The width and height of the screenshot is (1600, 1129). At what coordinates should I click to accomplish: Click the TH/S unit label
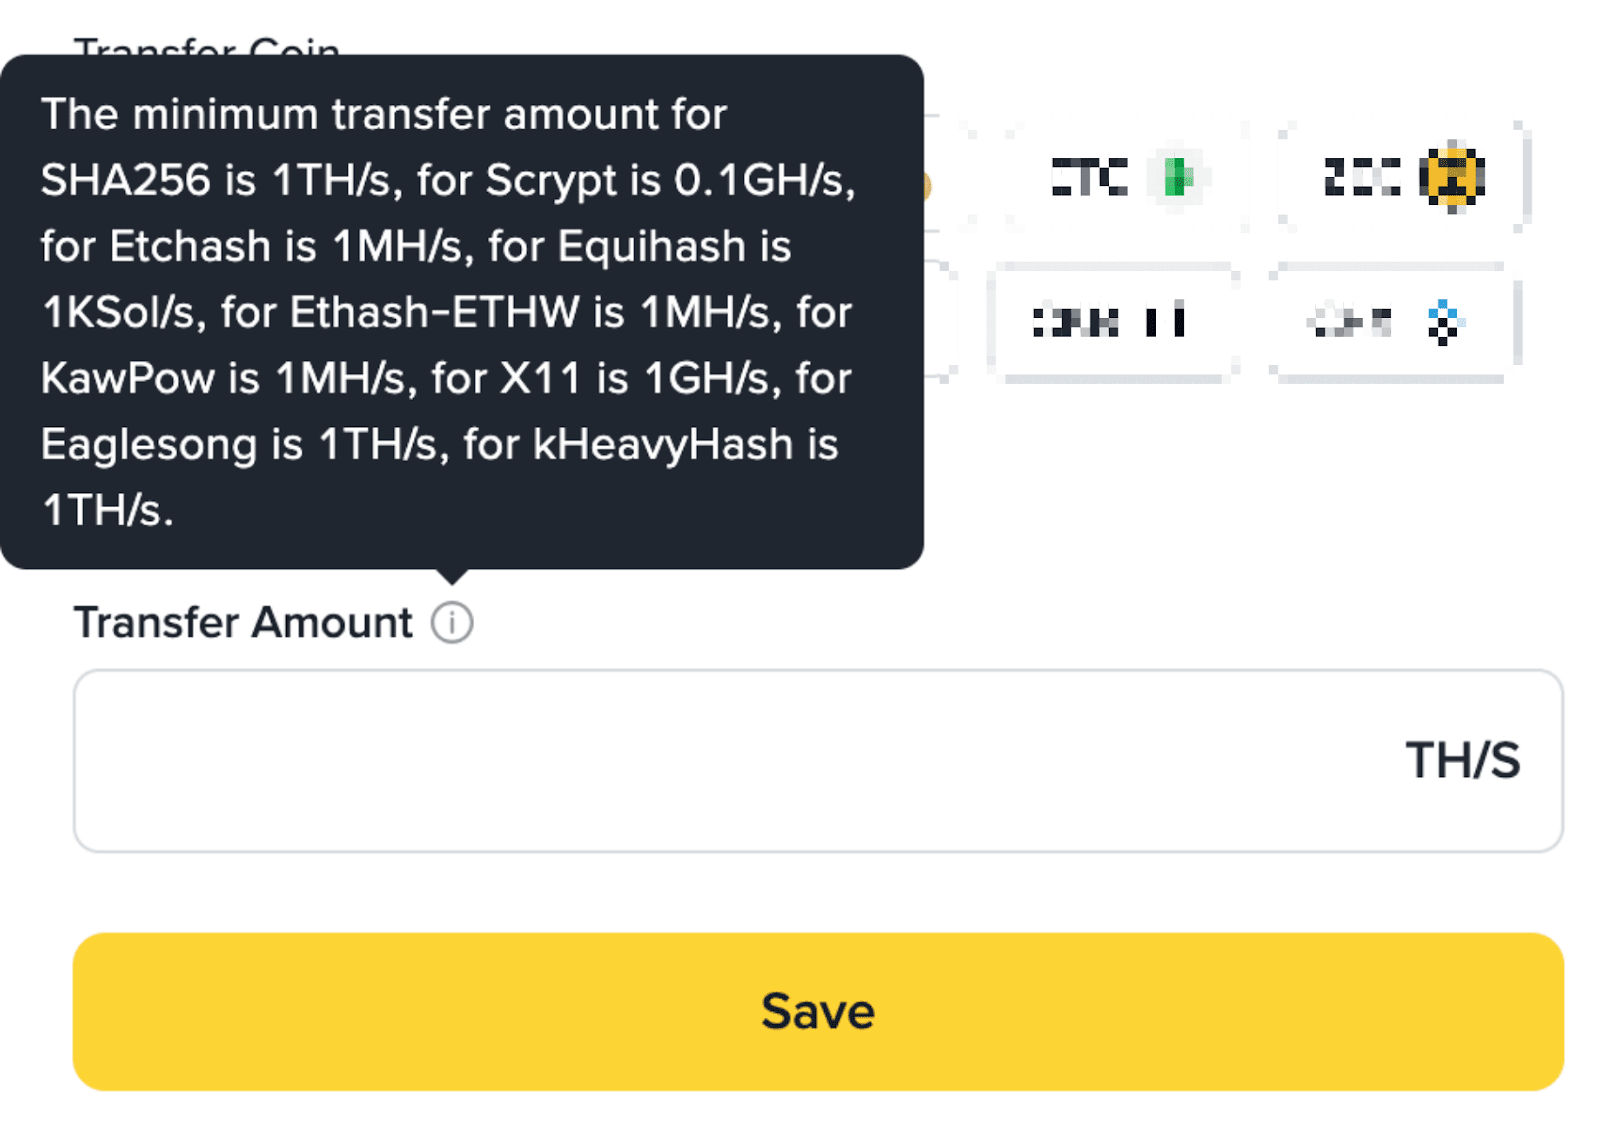pyautogui.click(x=1462, y=760)
